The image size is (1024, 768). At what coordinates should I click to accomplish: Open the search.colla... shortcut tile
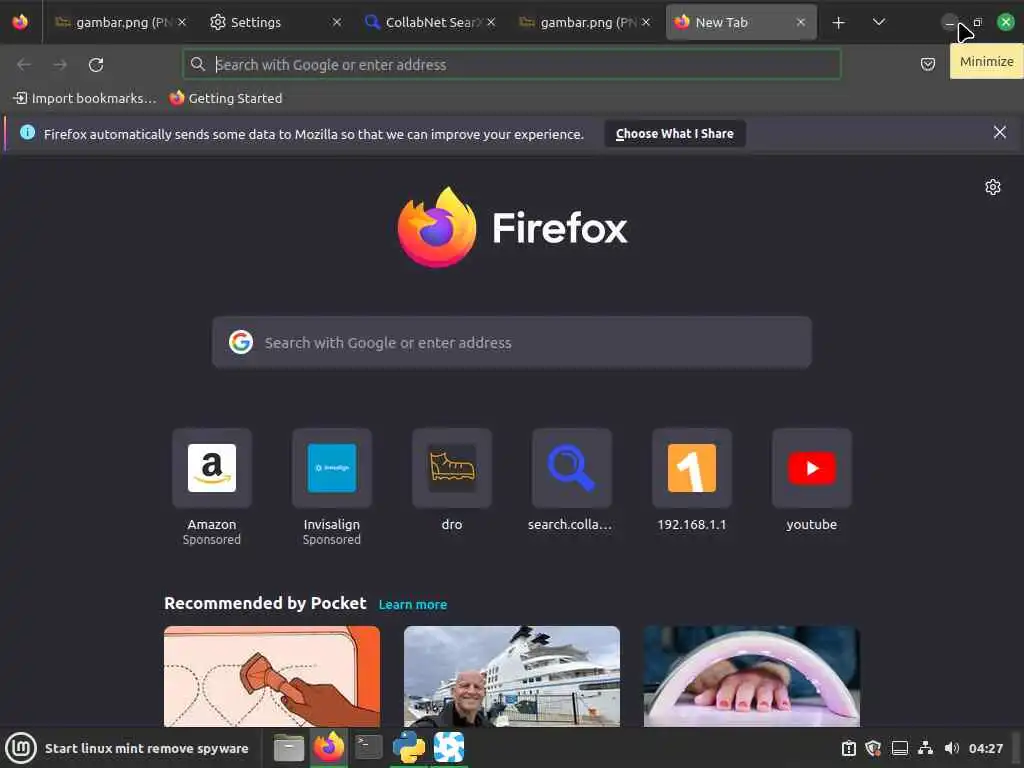[x=571, y=480]
